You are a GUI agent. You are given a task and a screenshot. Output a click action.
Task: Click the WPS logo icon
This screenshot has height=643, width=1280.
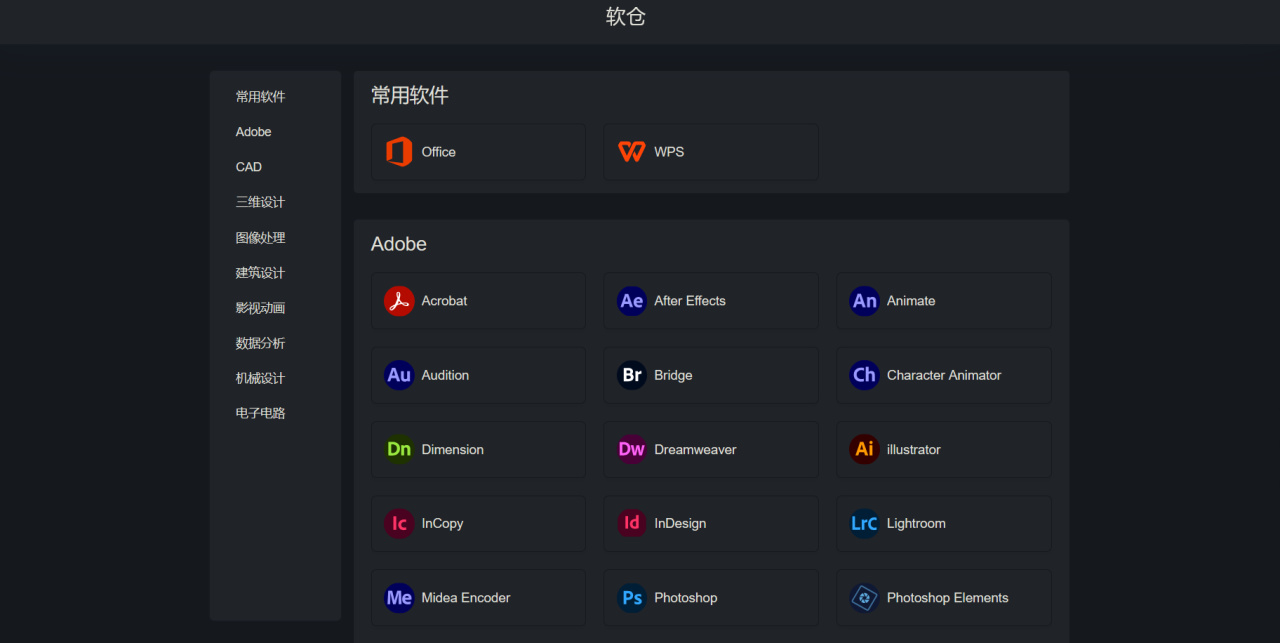tap(632, 152)
